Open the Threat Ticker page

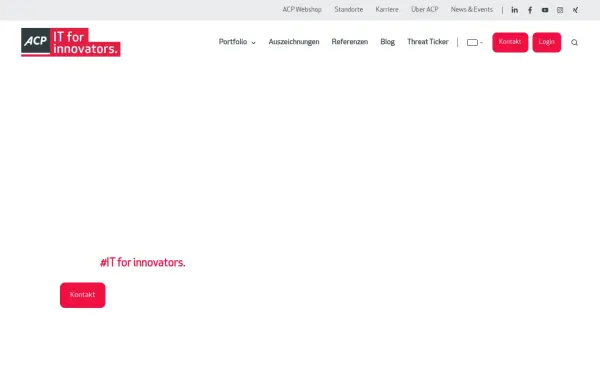[427, 42]
